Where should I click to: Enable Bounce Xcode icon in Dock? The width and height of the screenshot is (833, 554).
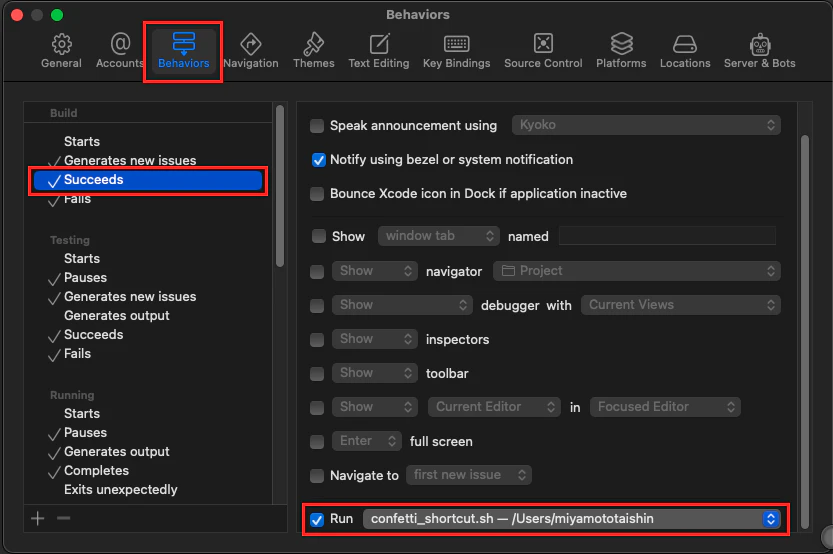[317, 194]
